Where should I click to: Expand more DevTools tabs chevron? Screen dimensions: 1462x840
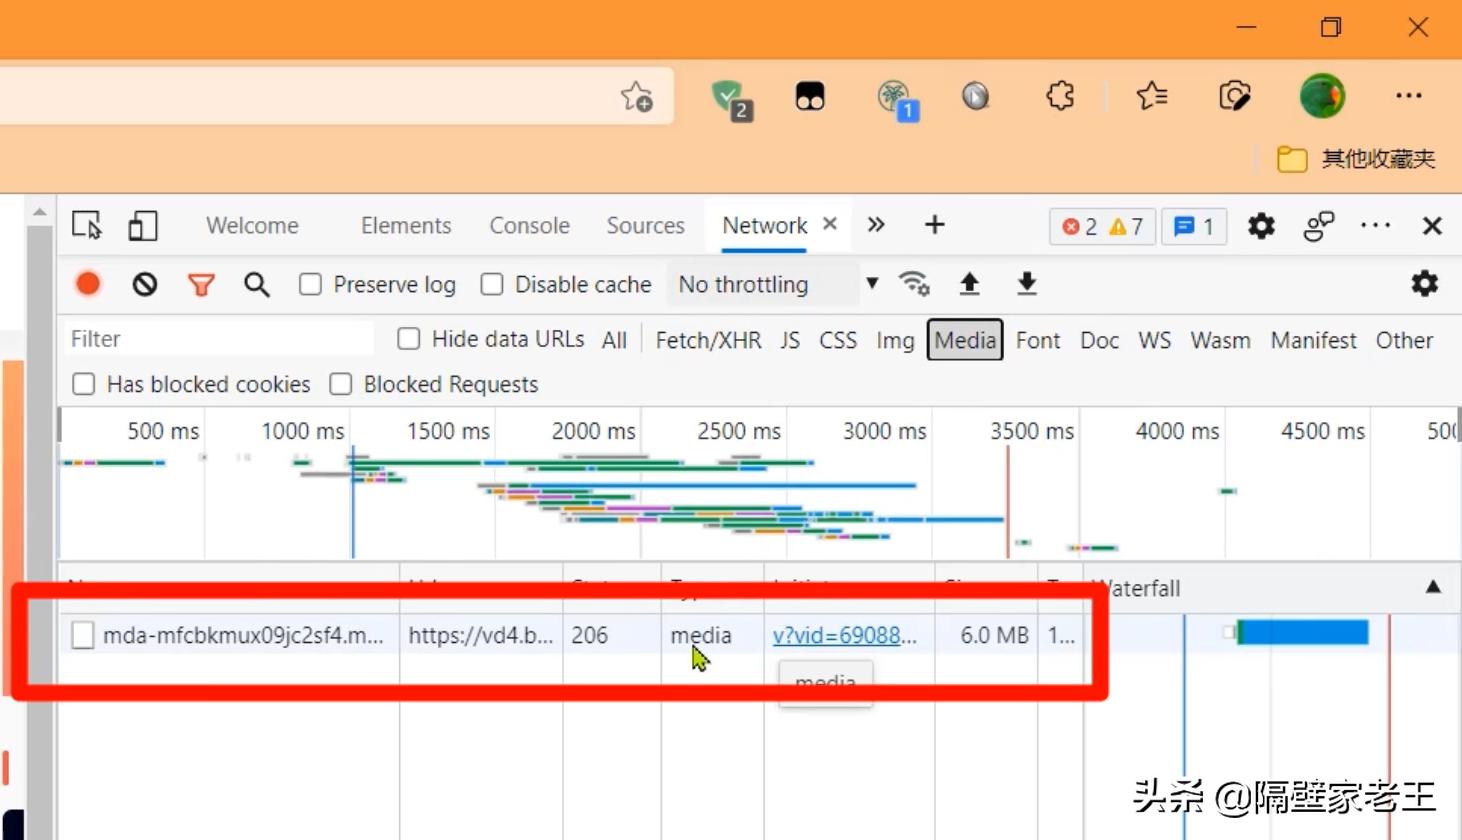point(876,225)
